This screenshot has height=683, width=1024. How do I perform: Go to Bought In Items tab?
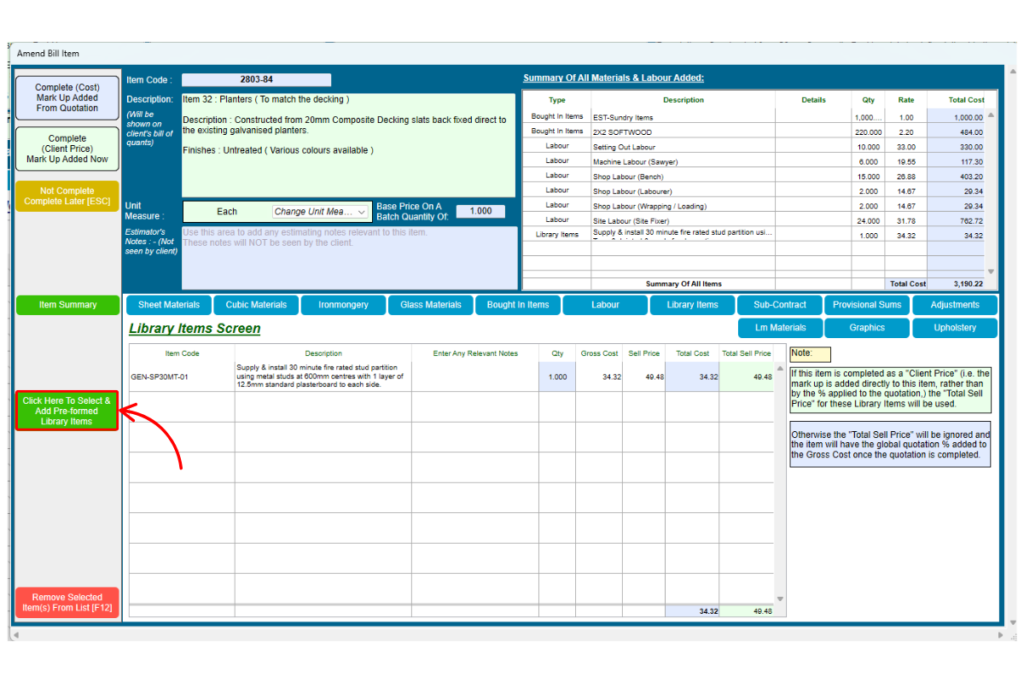click(518, 305)
